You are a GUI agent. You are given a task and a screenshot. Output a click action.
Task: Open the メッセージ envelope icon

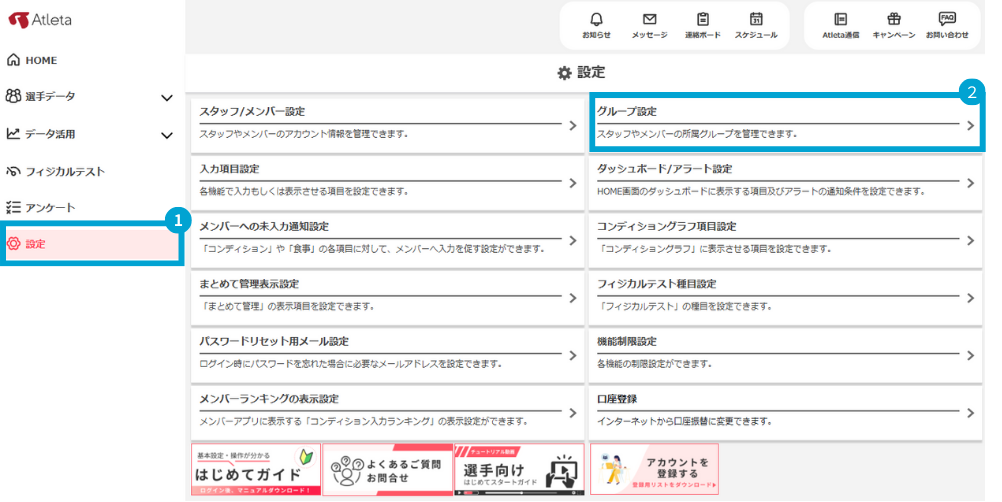tap(649, 25)
